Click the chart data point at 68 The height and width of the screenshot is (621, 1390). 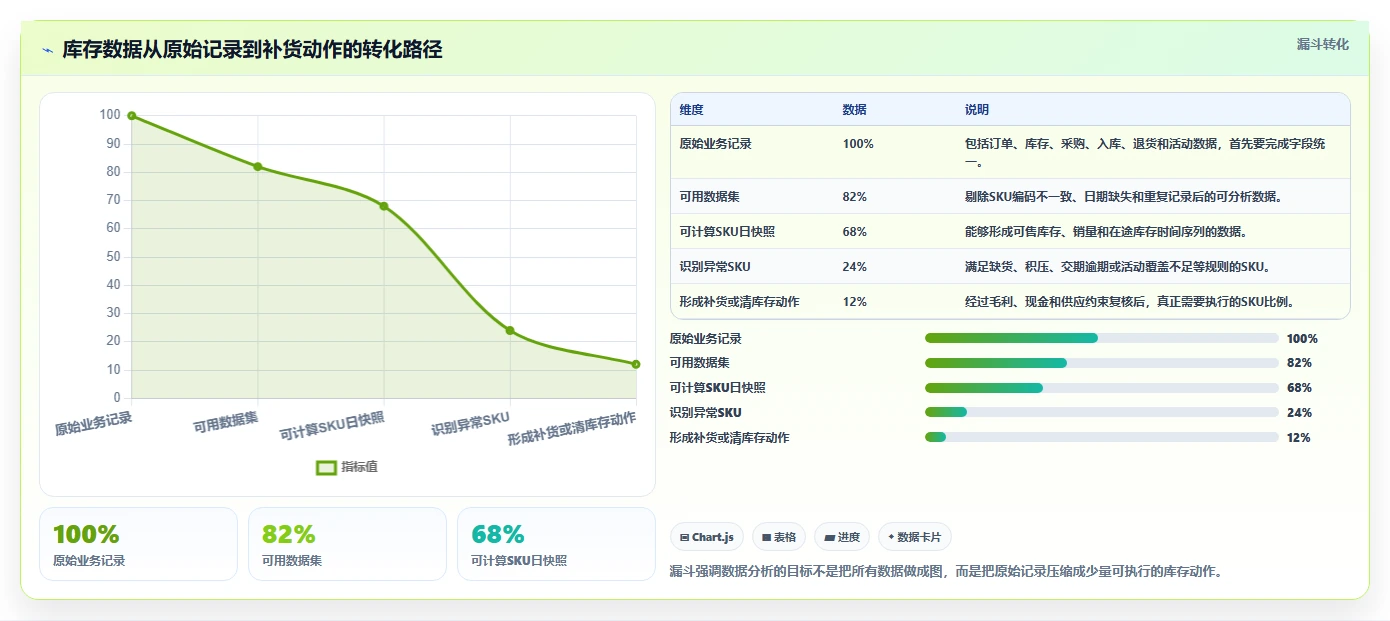coord(384,206)
